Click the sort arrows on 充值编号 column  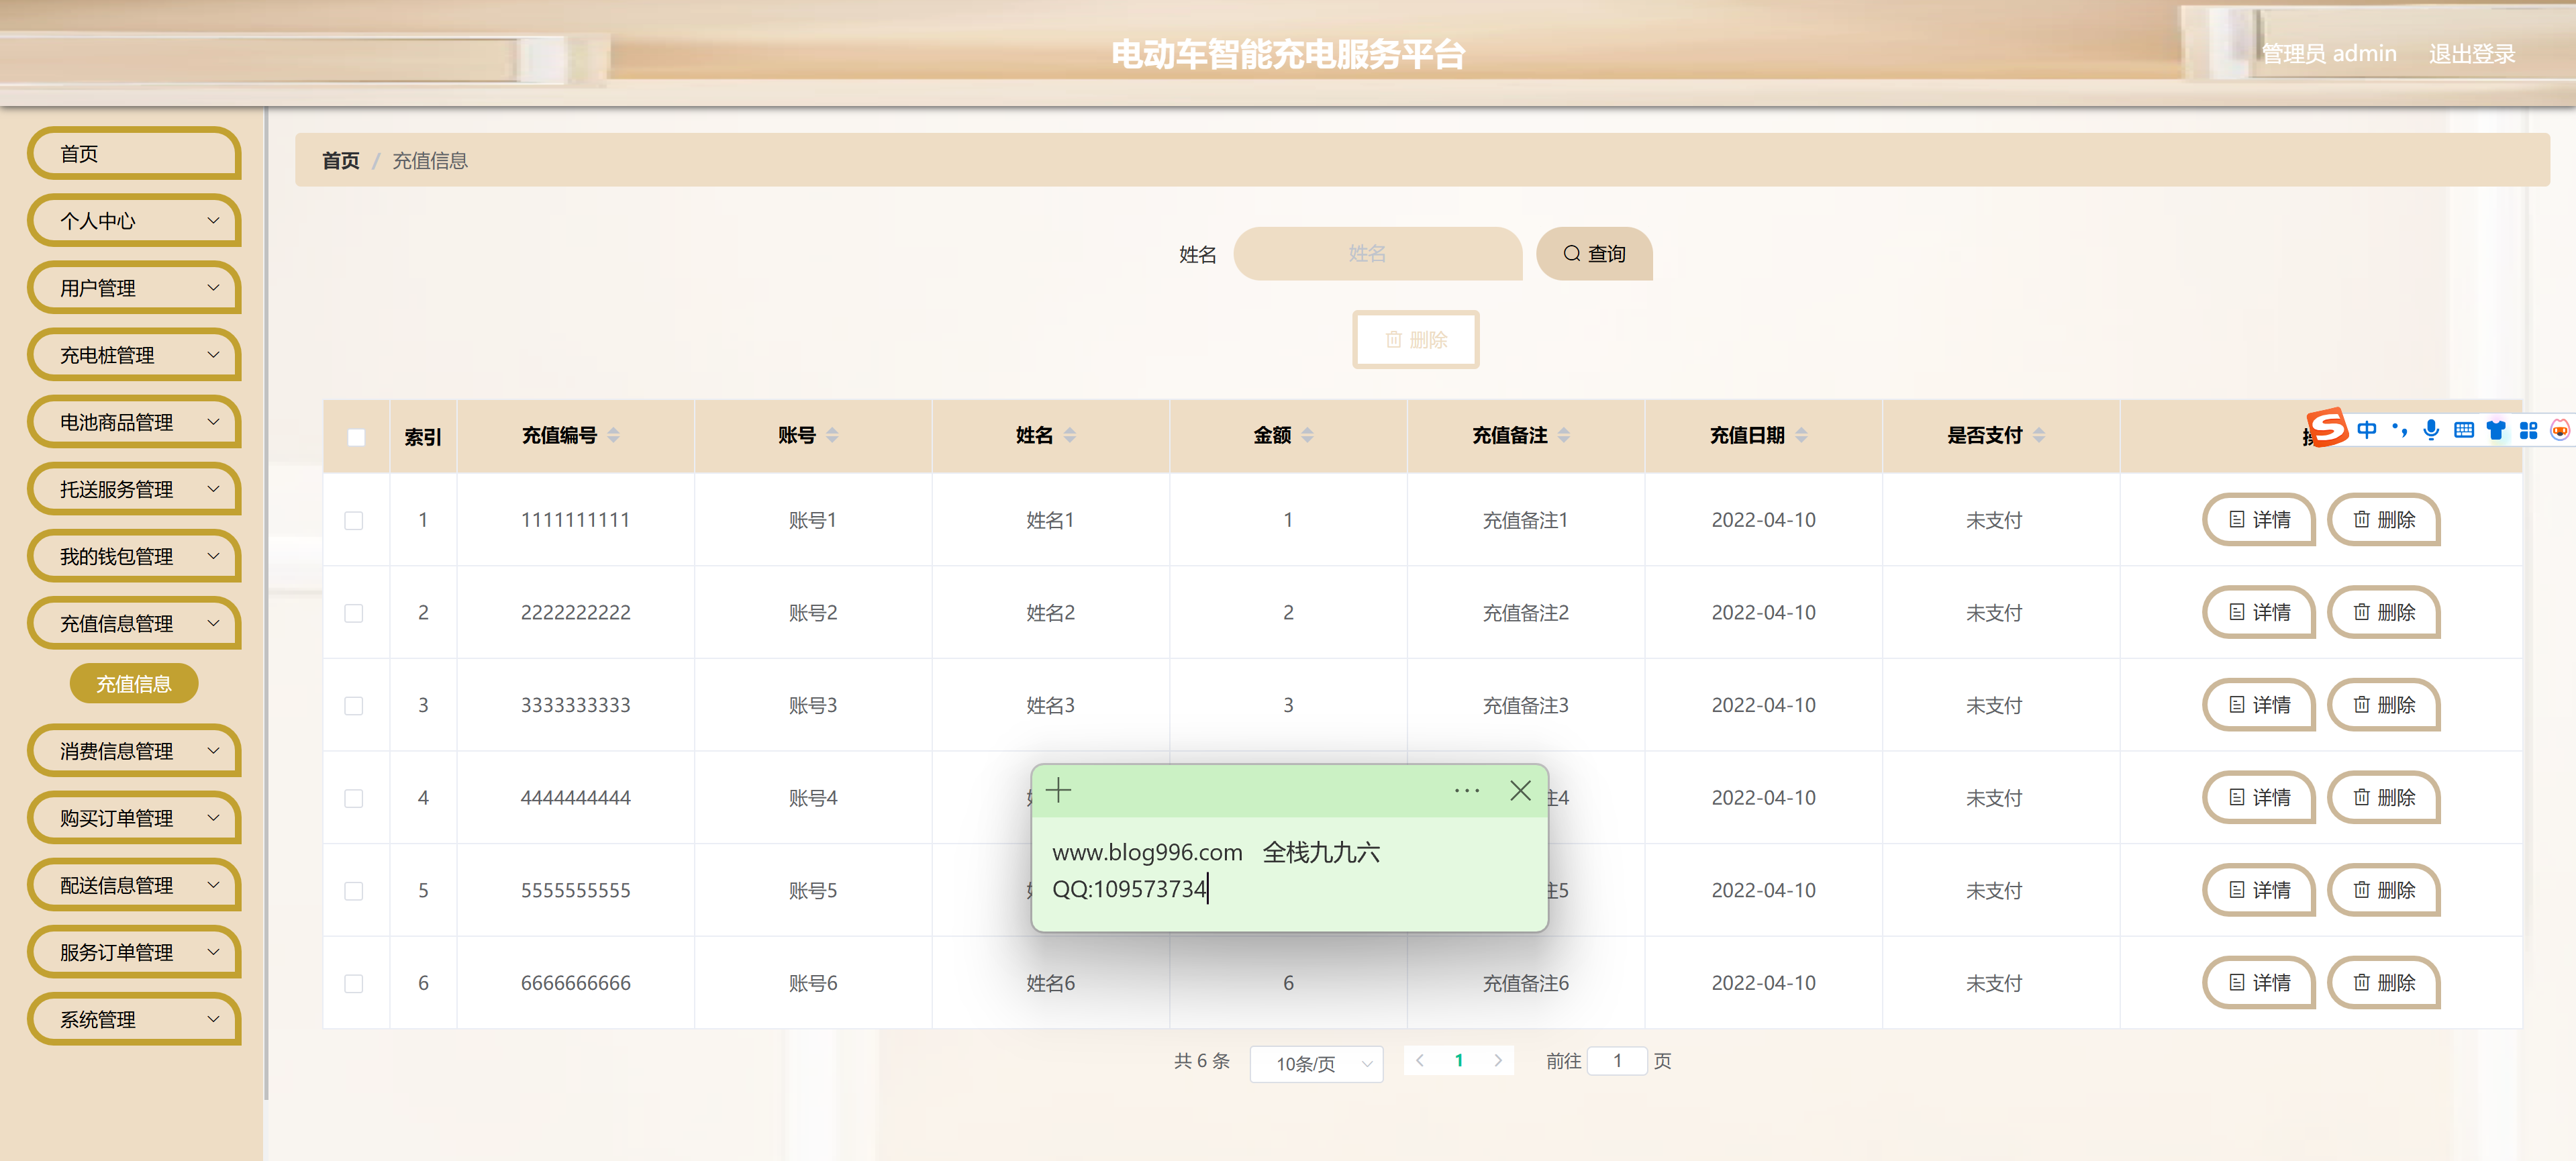click(x=613, y=435)
